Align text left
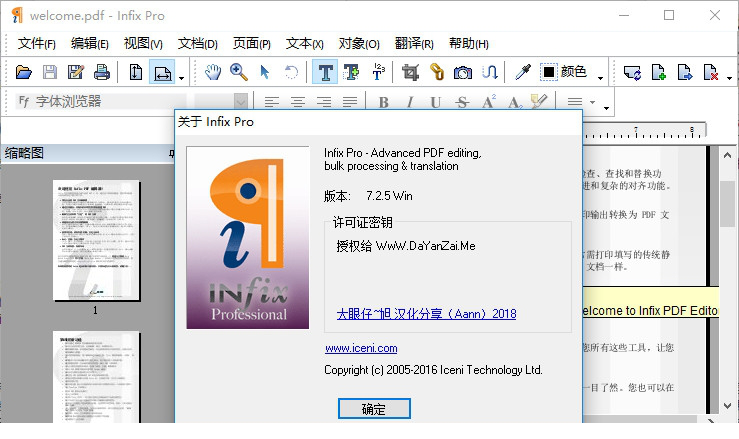The width and height of the screenshot is (739, 439). pyautogui.click(x=271, y=101)
